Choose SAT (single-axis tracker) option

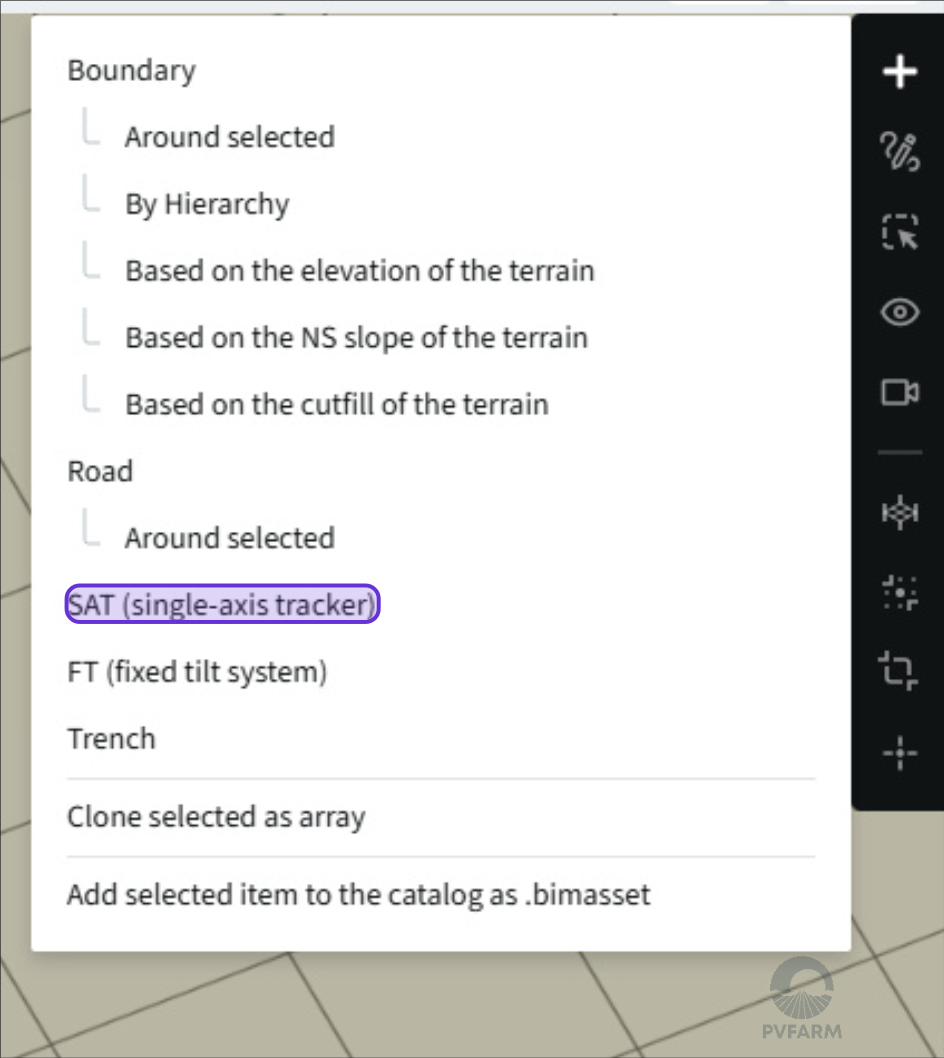click(x=221, y=604)
